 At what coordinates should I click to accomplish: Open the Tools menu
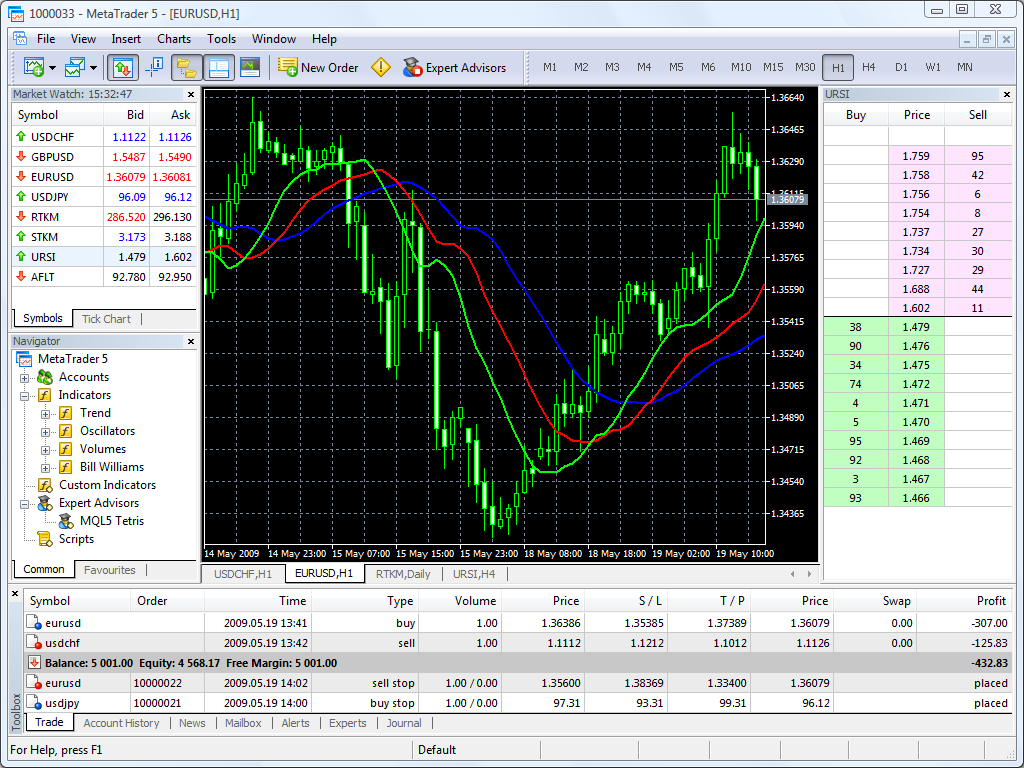point(221,39)
